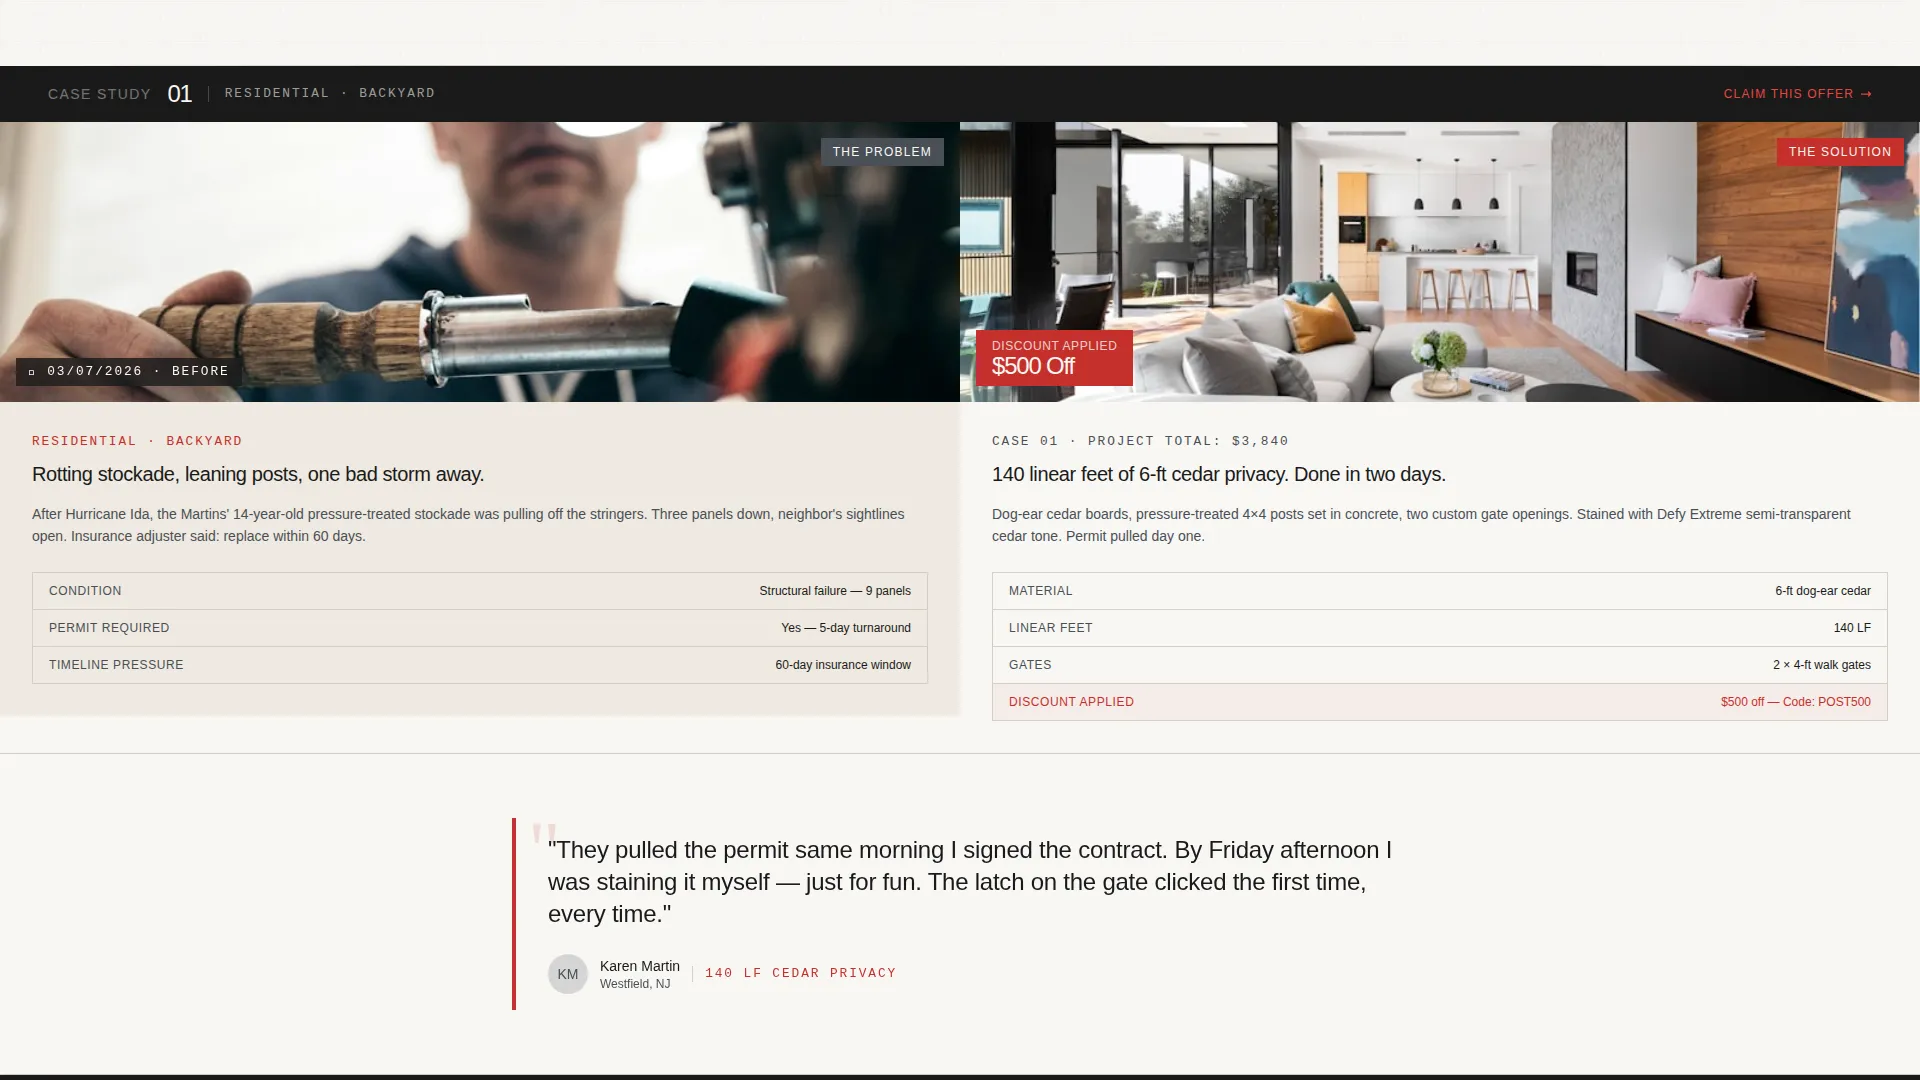Click Residential · Backyard in dark header
The image size is (1920, 1080).
tap(330, 93)
